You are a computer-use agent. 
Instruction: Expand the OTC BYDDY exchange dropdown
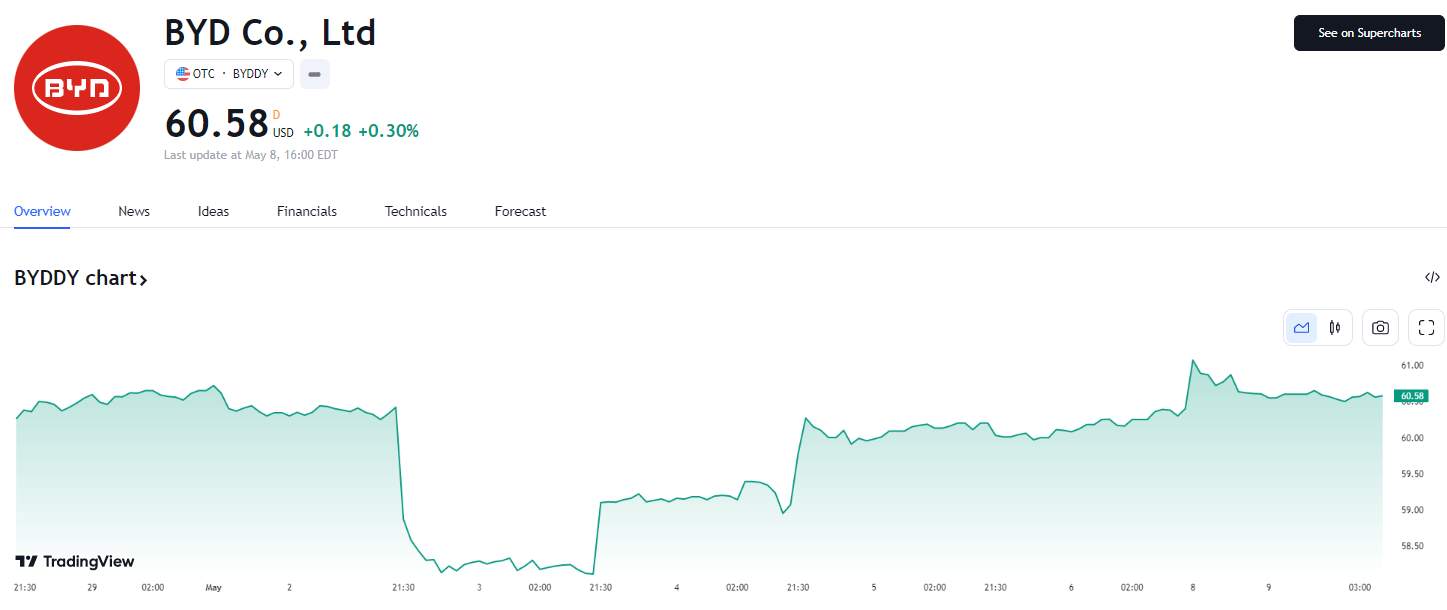tap(229, 74)
